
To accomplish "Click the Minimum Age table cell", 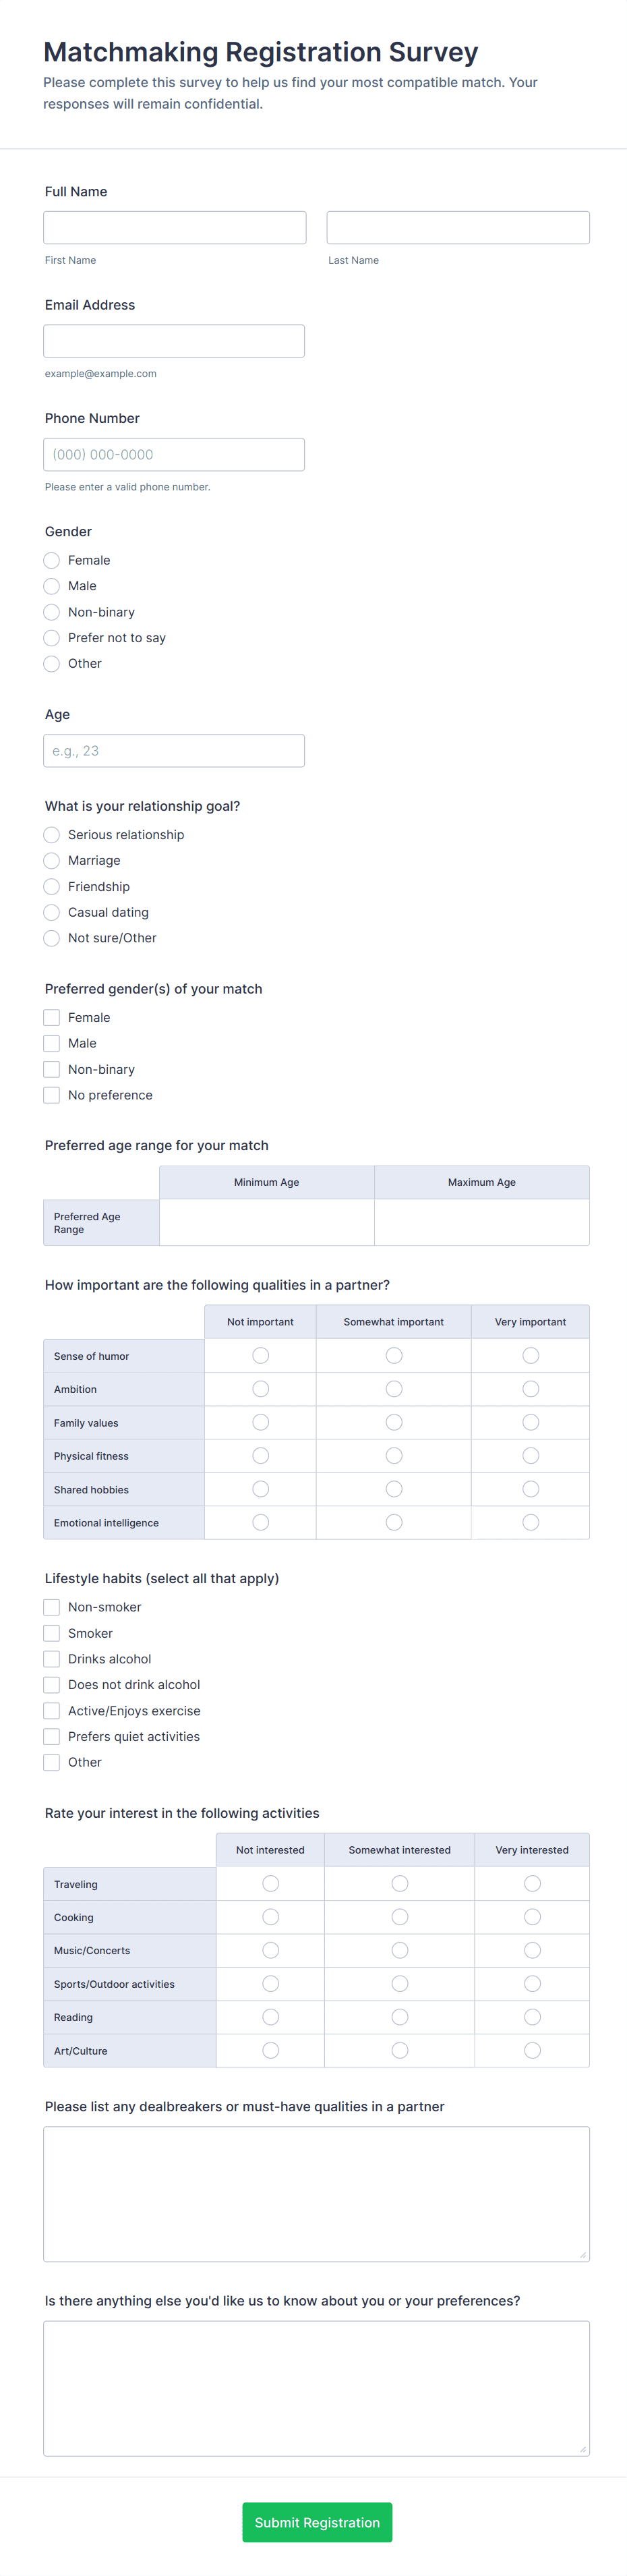I will [x=267, y=1223].
